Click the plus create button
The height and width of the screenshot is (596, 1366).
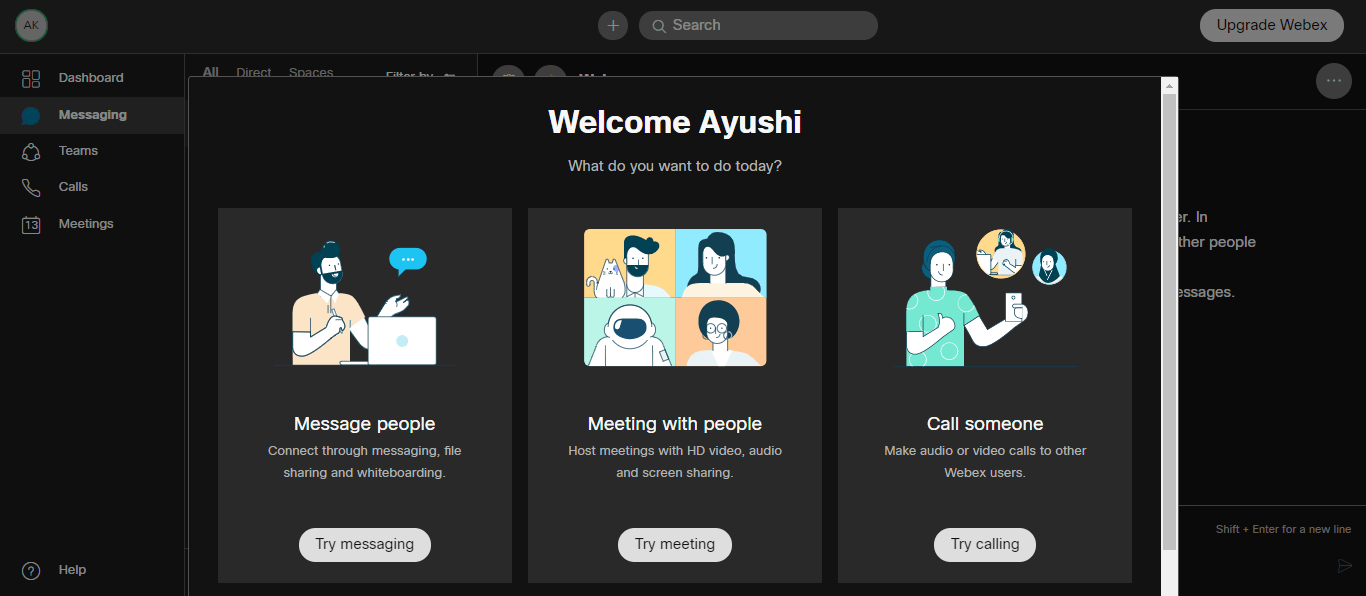[613, 25]
